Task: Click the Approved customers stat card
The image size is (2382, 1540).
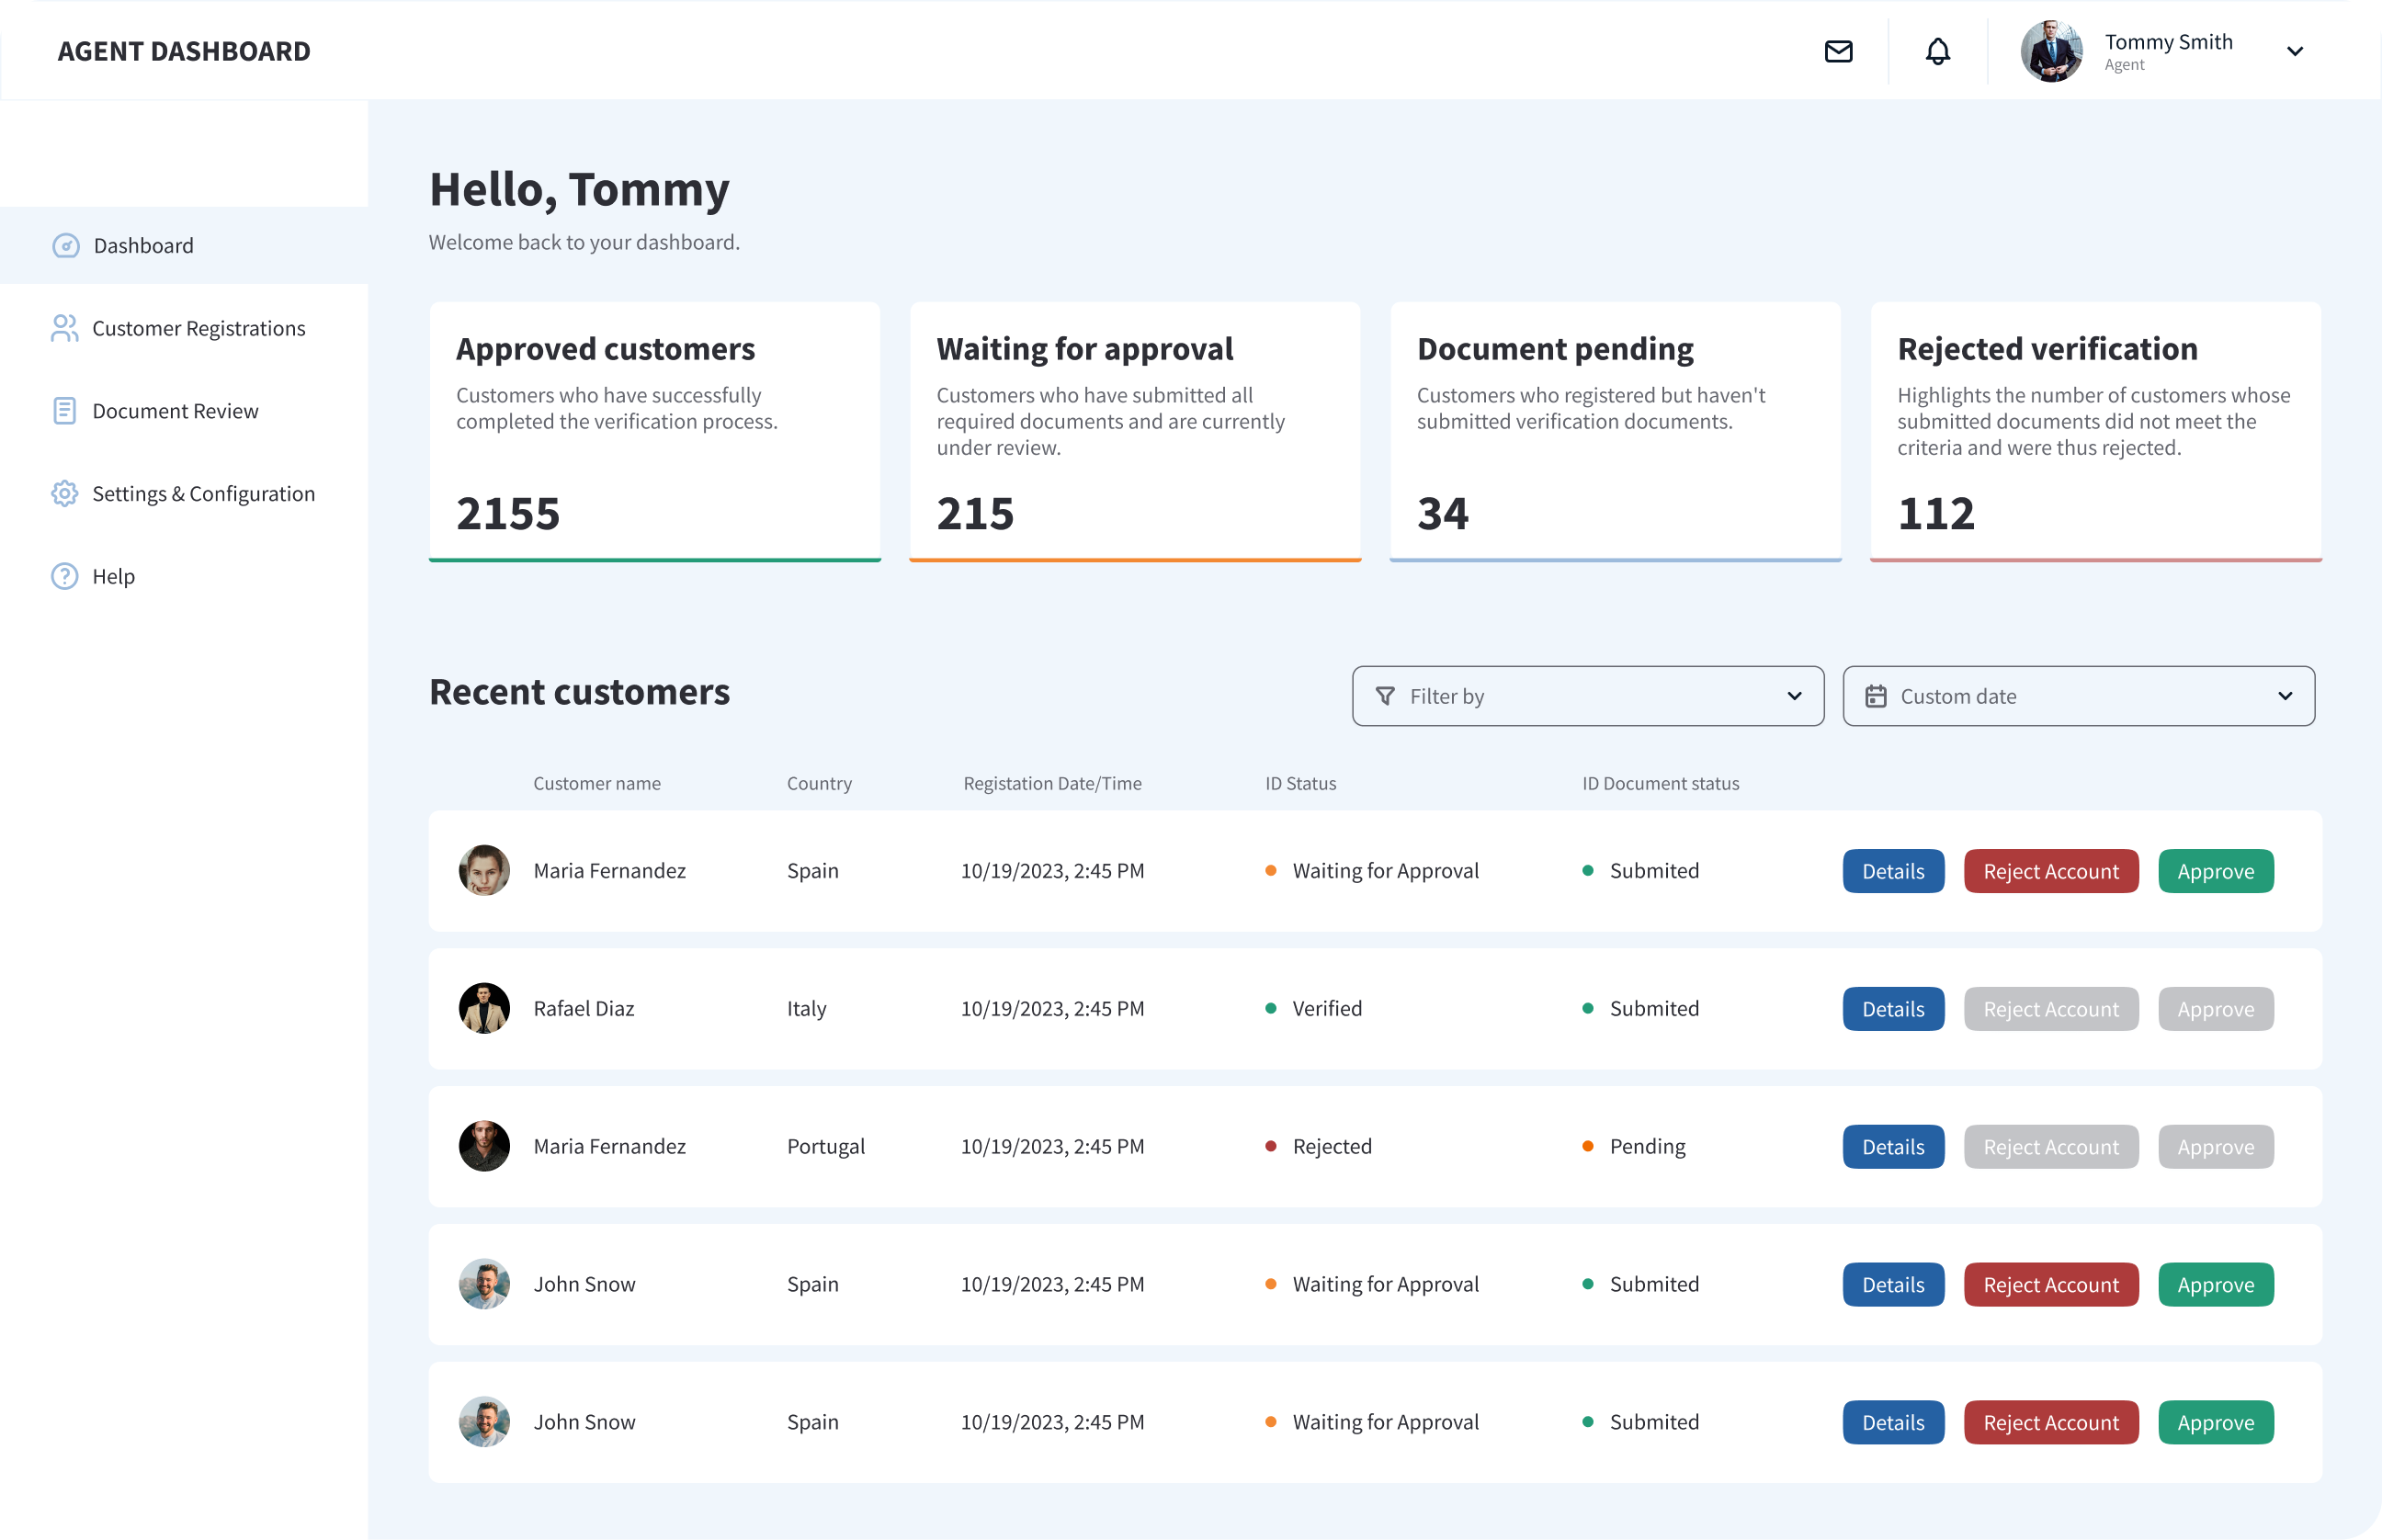Action: click(x=654, y=431)
